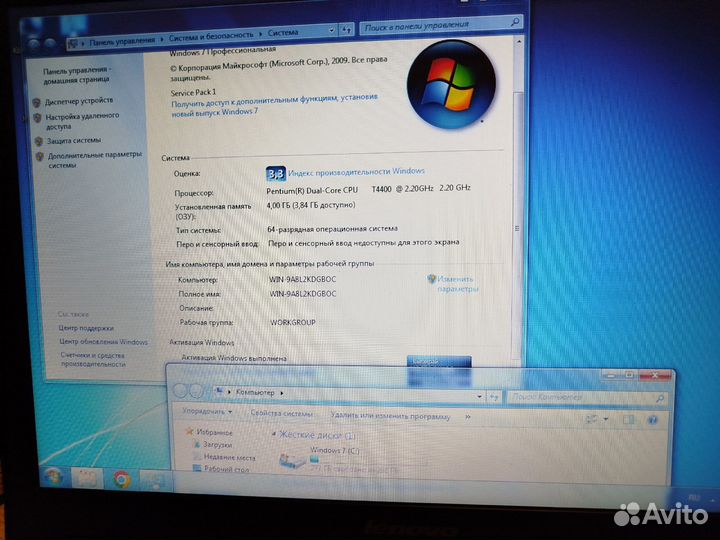This screenshot has height=540, width=720.
Task: Open Счетчики и средства производительности link
Action: 93,360
